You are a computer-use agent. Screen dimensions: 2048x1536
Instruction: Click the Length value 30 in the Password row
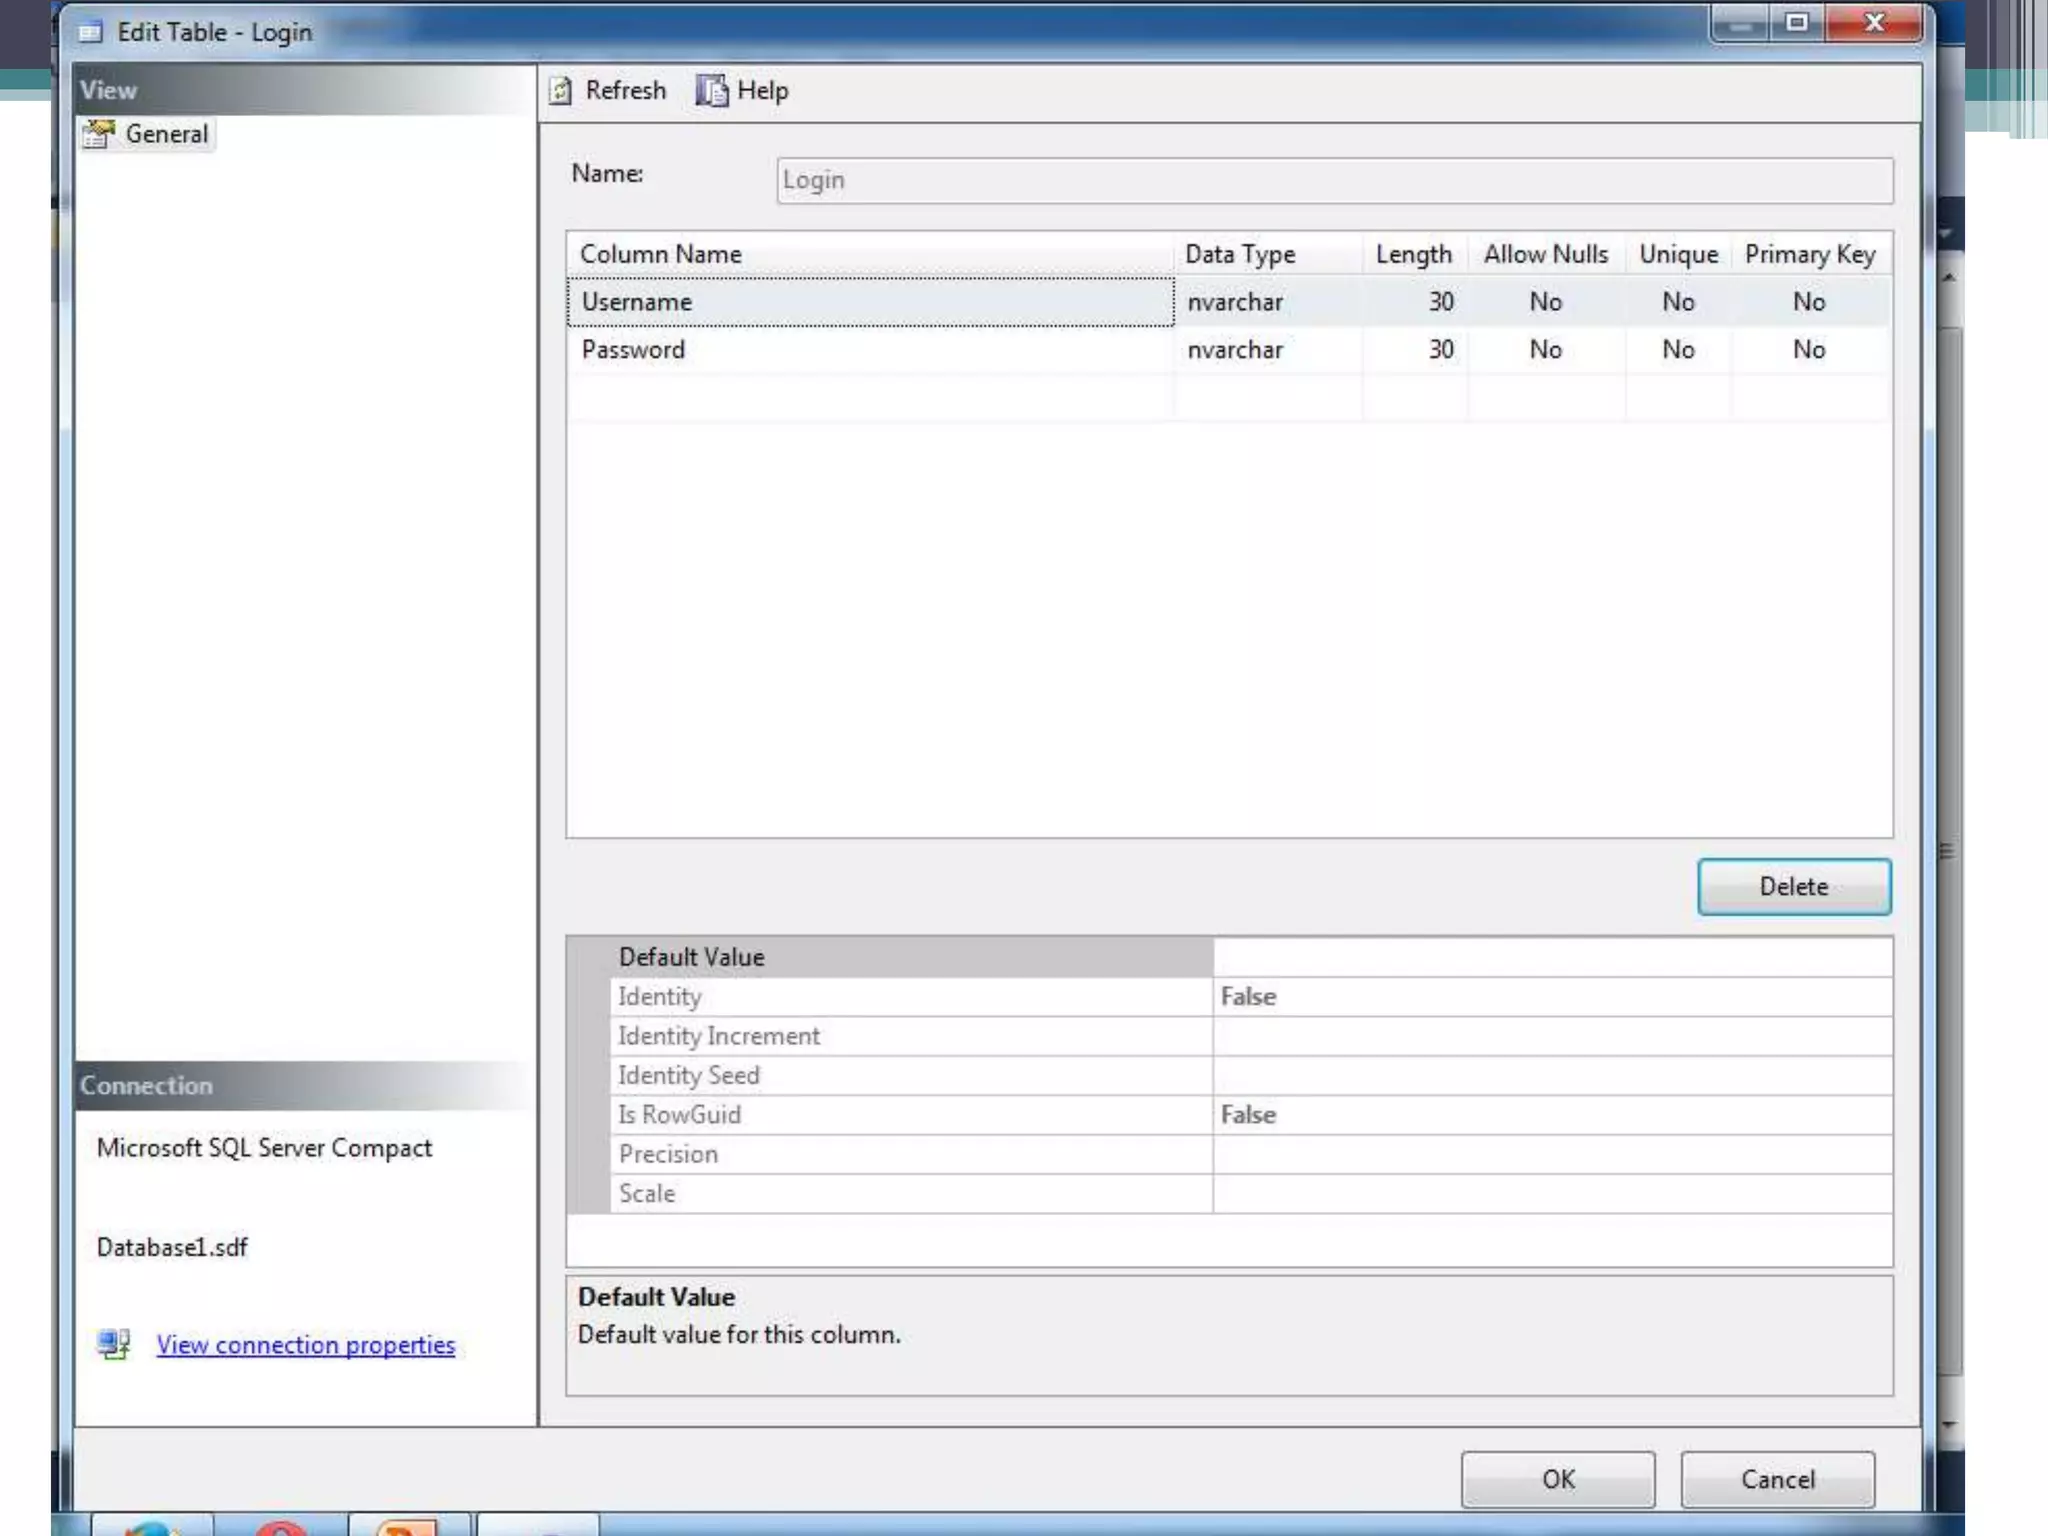coord(1441,350)
